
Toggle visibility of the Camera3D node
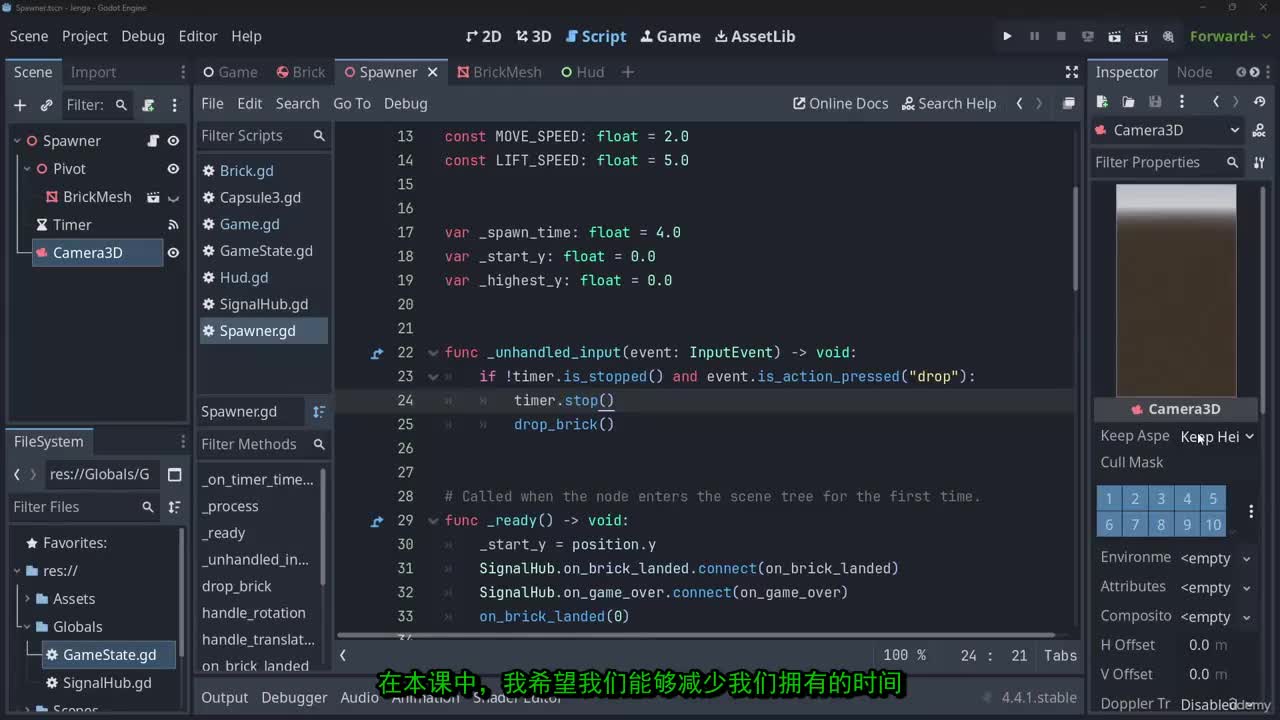pos(173,253)
